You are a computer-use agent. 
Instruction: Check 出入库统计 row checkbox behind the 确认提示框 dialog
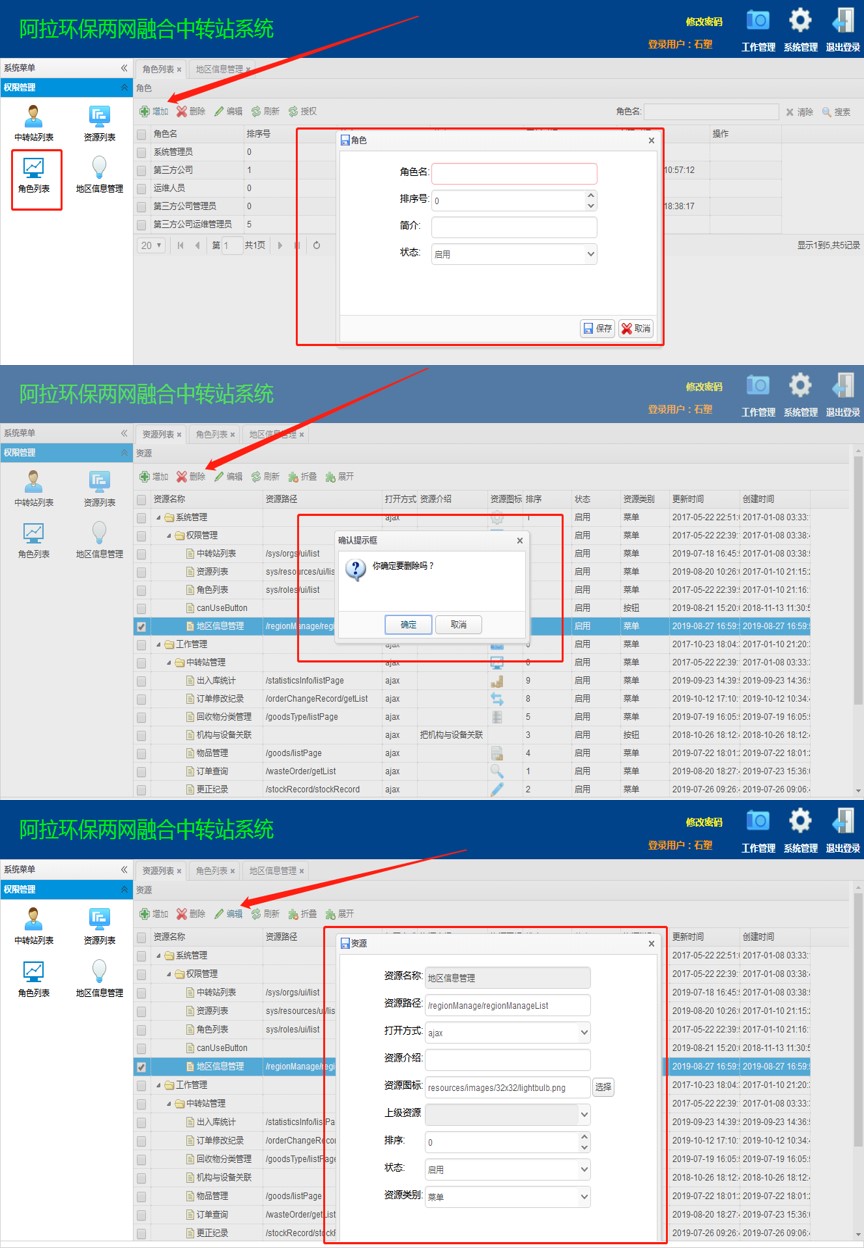(141, 680)
